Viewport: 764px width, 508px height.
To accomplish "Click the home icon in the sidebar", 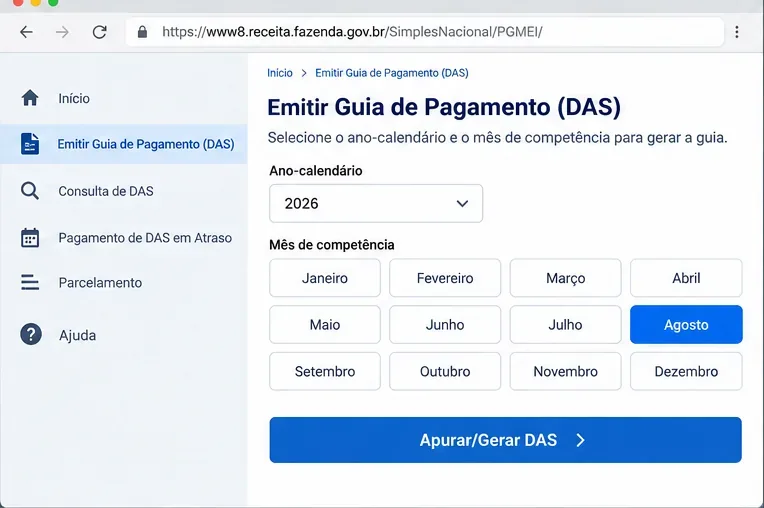I will point(30,98).
